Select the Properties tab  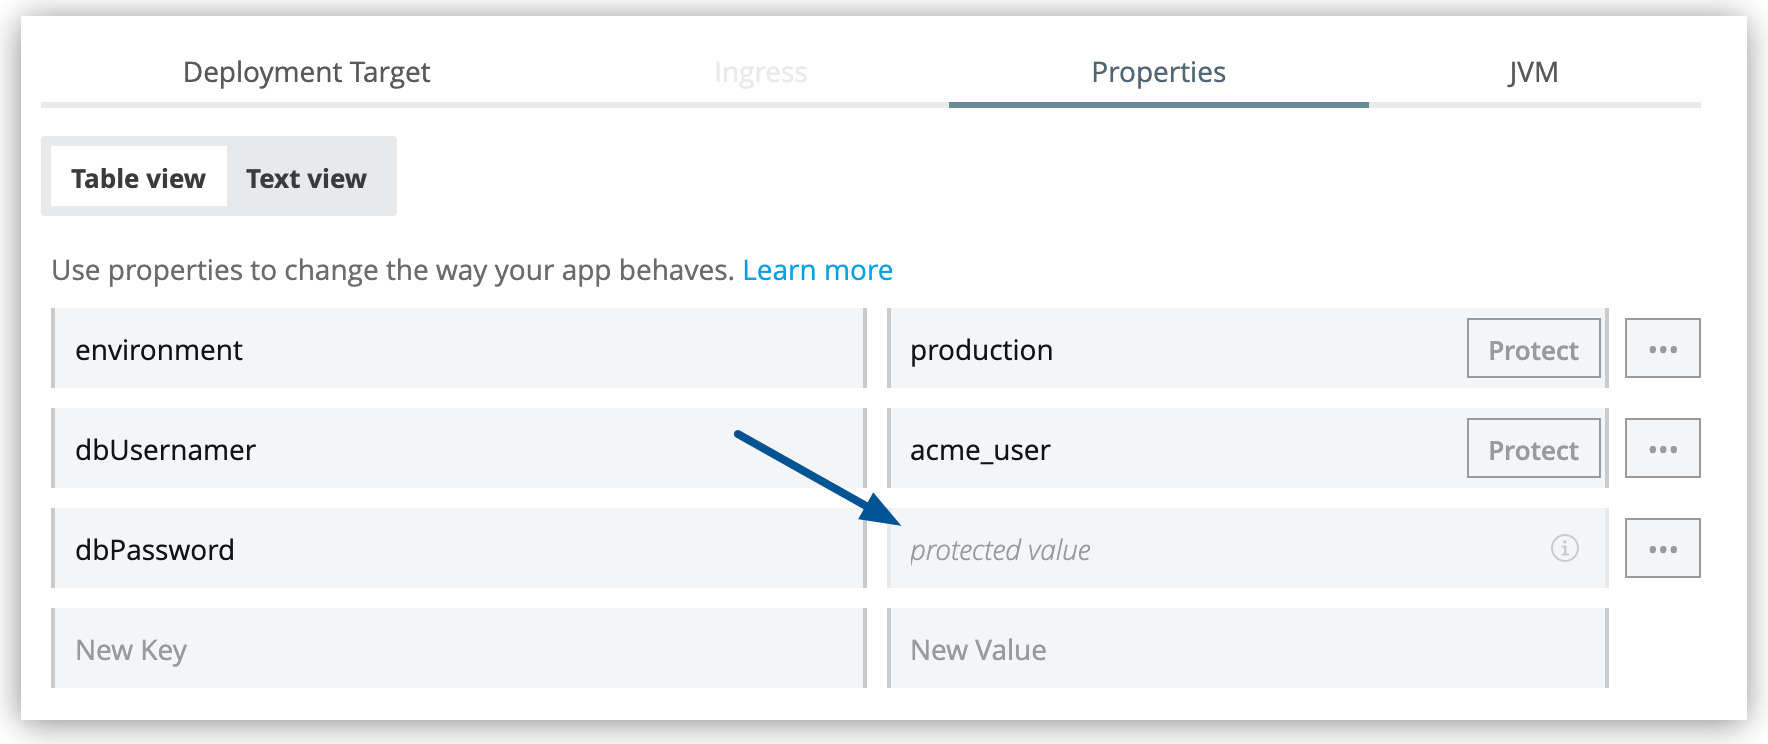pyautogui.click(x=1158, y=72)
